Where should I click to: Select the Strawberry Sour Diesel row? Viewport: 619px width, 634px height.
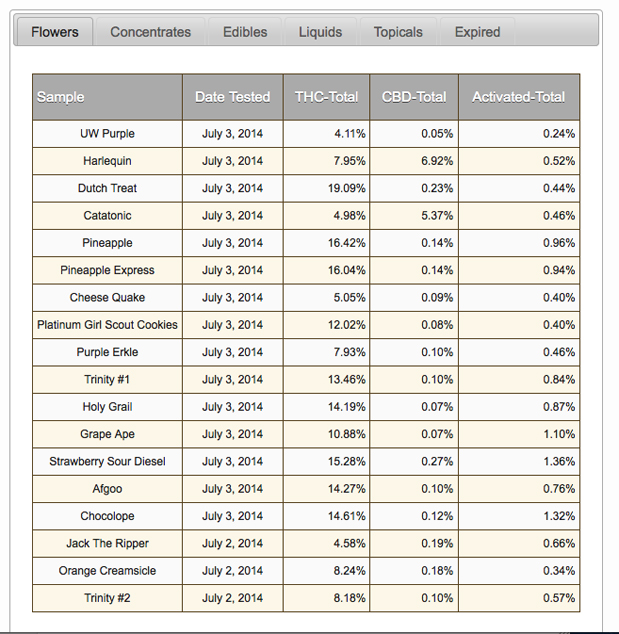coord(107,462)
